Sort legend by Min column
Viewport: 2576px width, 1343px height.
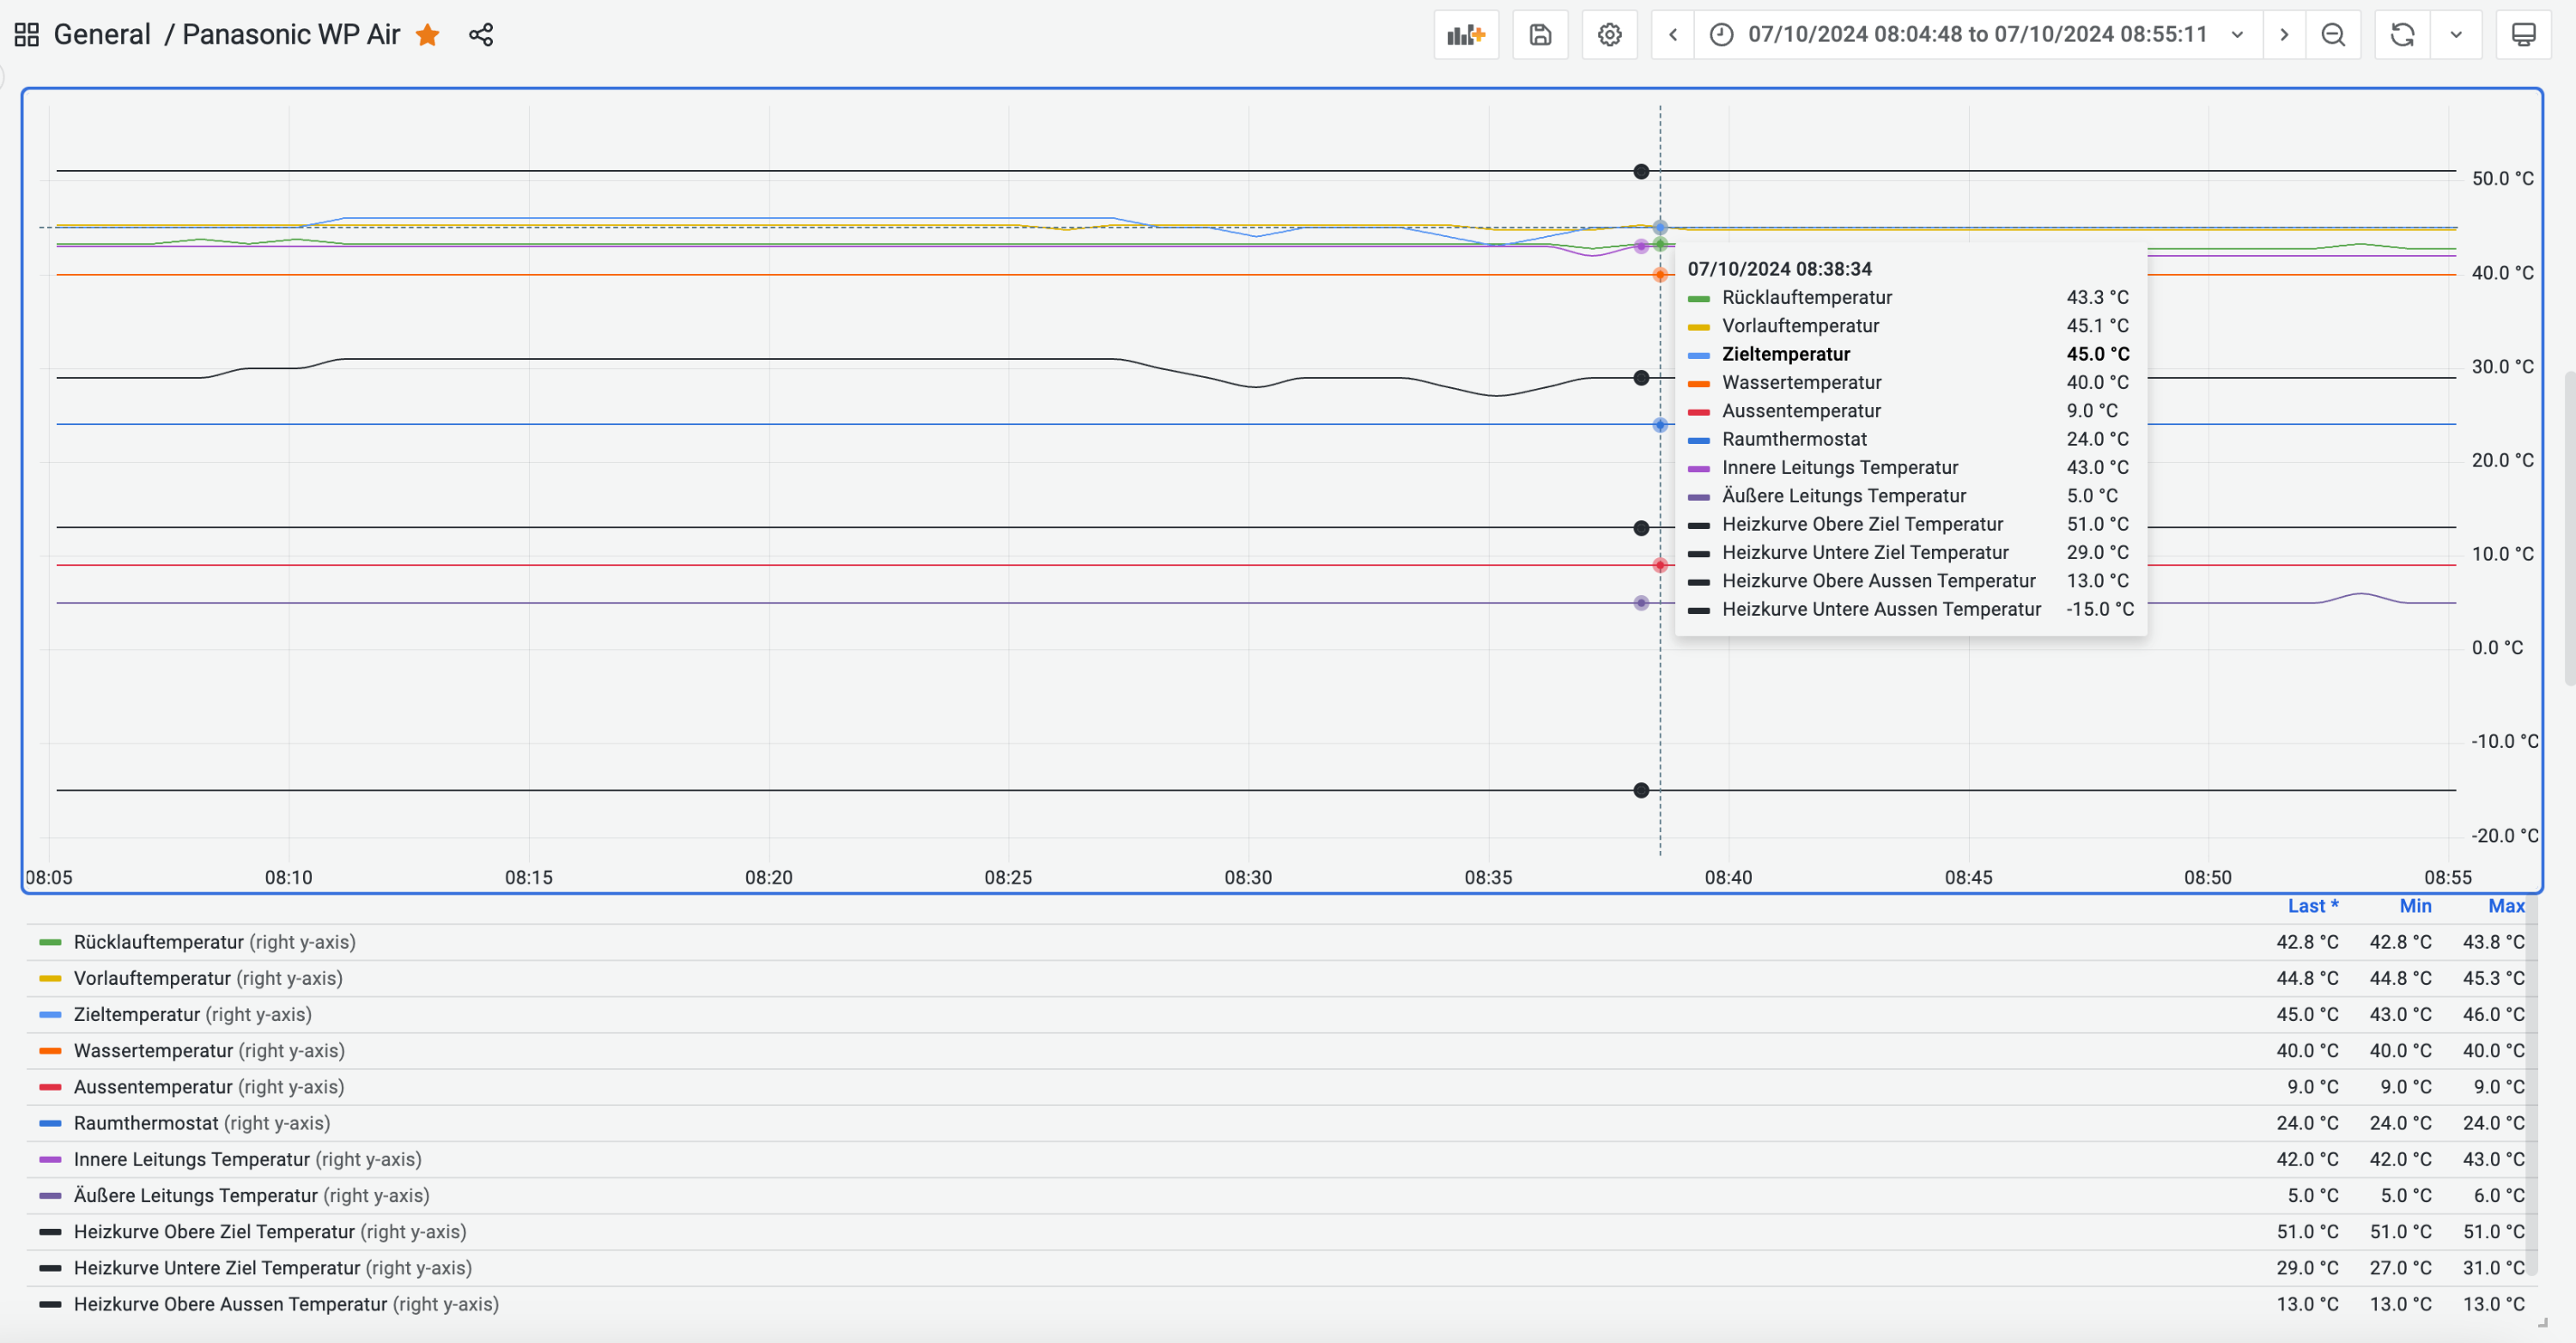(x=2414, y=906)
